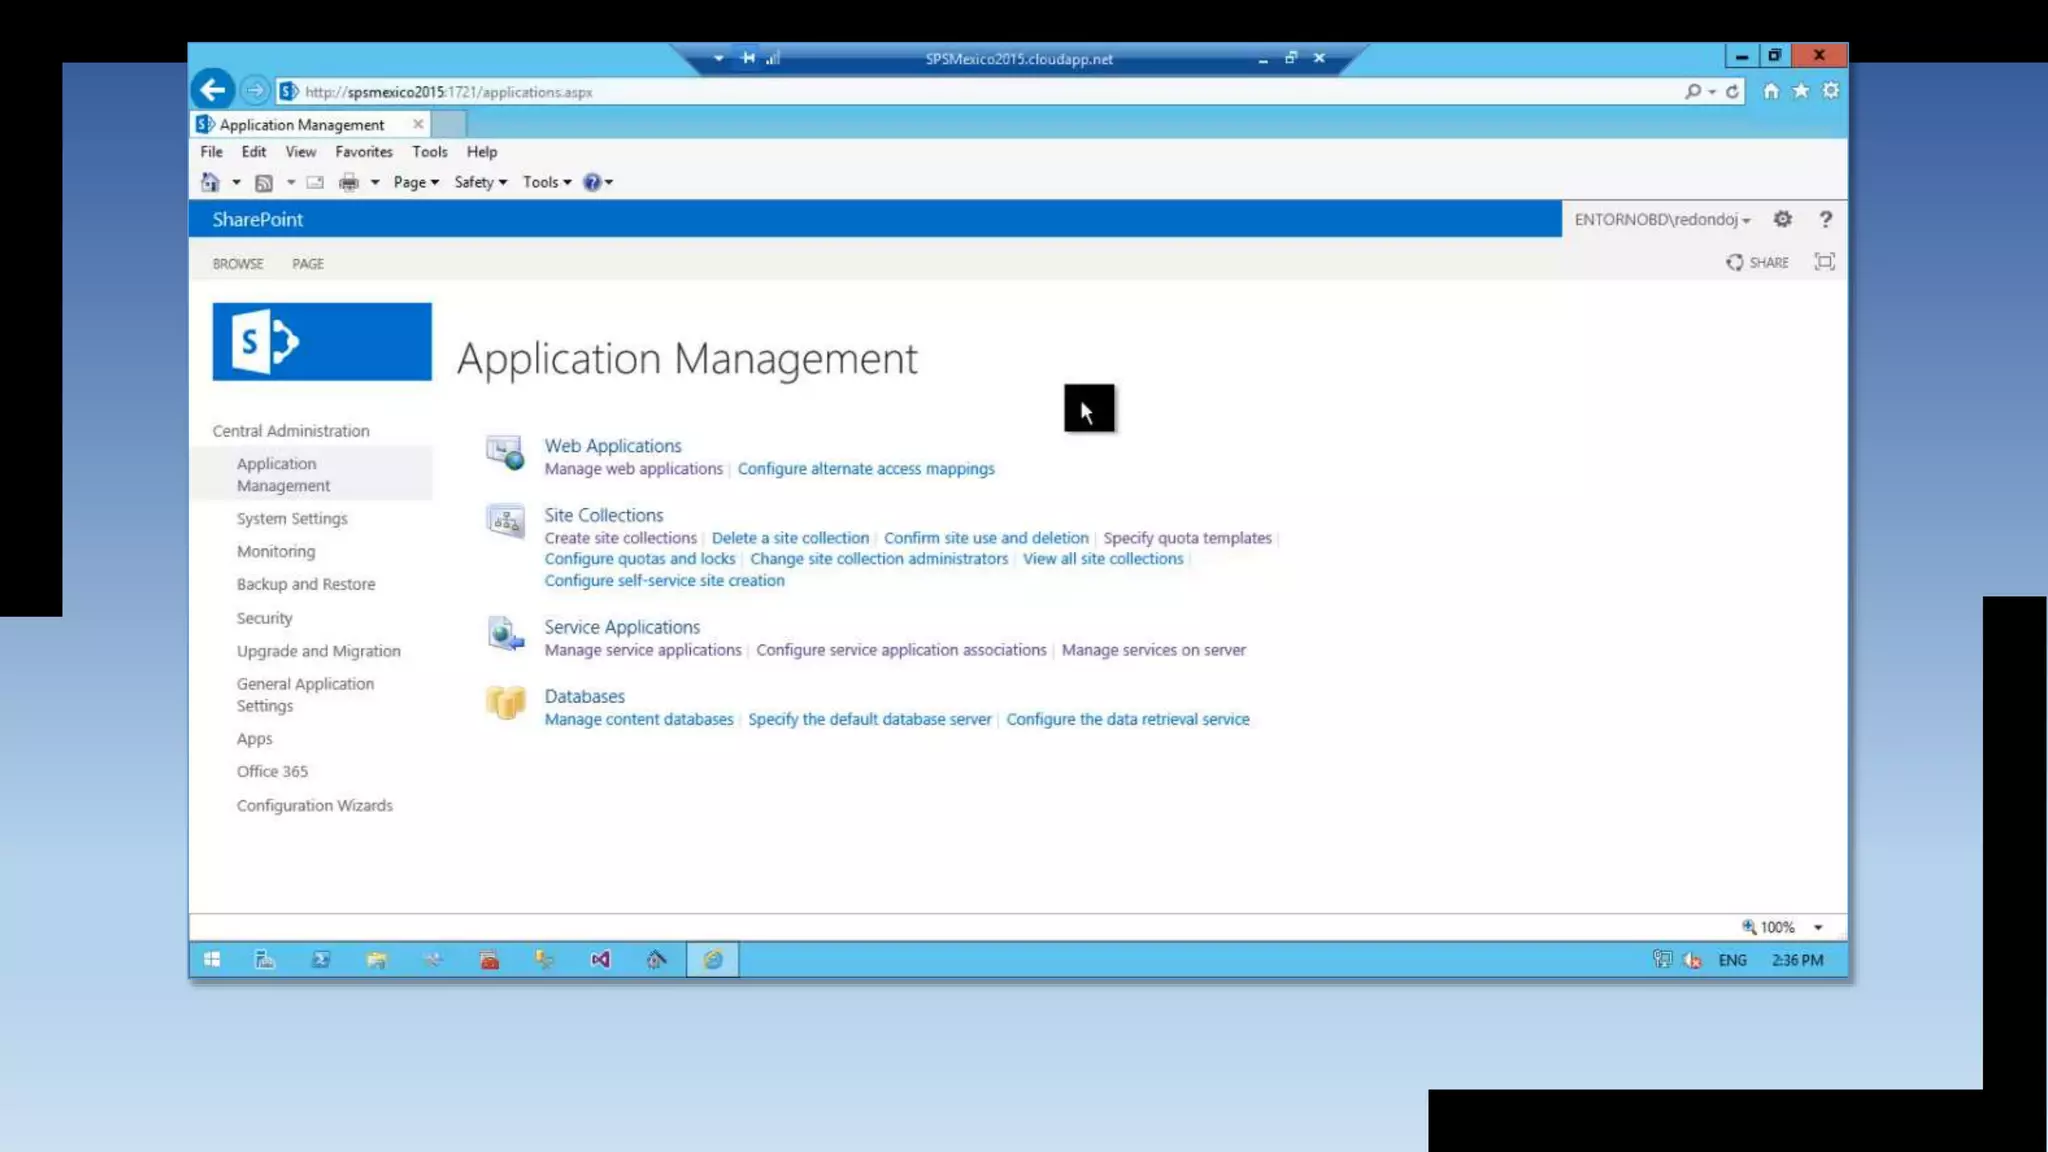Viewport: 2048px width, 1152px height.
Task: Open the Windows Start button
Action: pyautogui.click(x=212, y=960)
